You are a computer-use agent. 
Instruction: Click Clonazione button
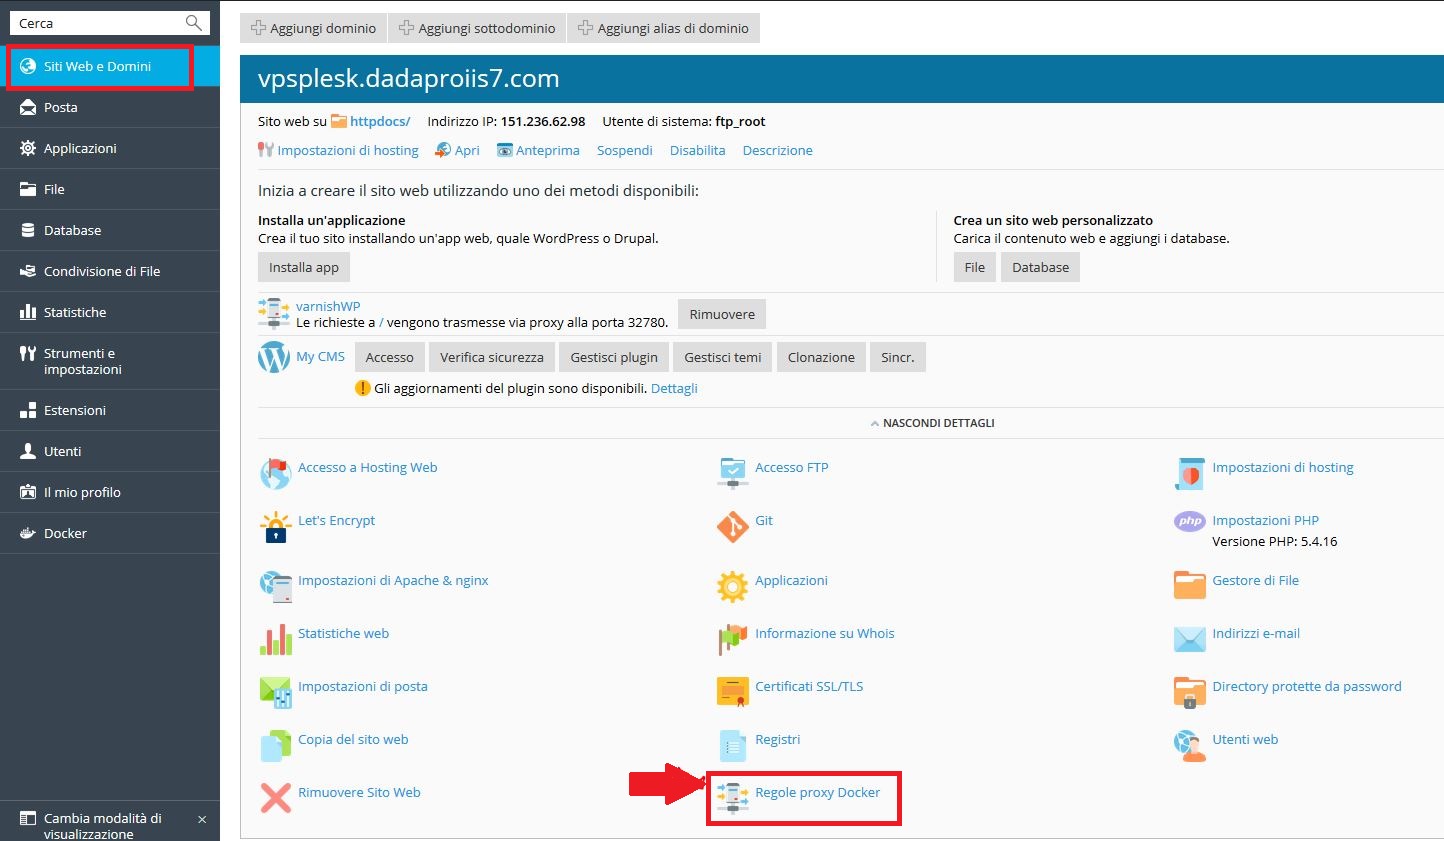[821, 357]
